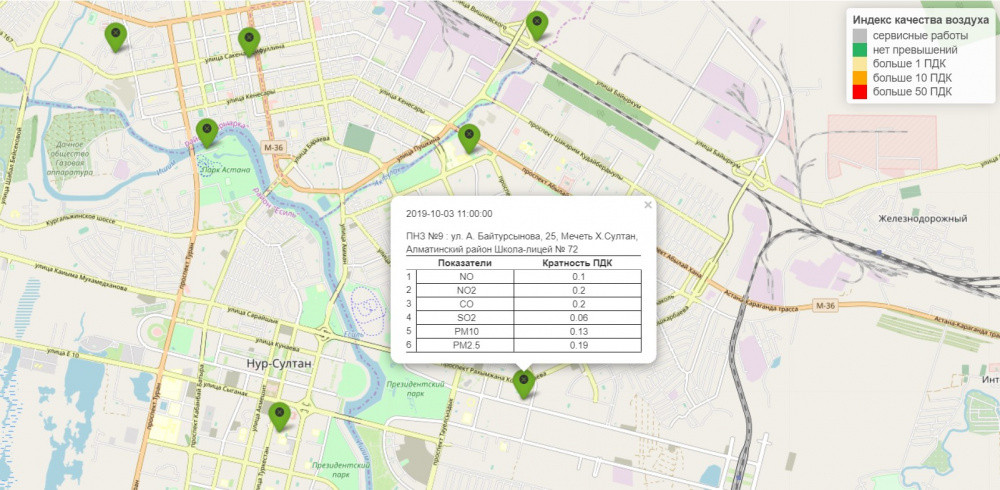Open marker near улица Вишневского
Viewport: 1000px width, 490px height.
coord(537,23)
